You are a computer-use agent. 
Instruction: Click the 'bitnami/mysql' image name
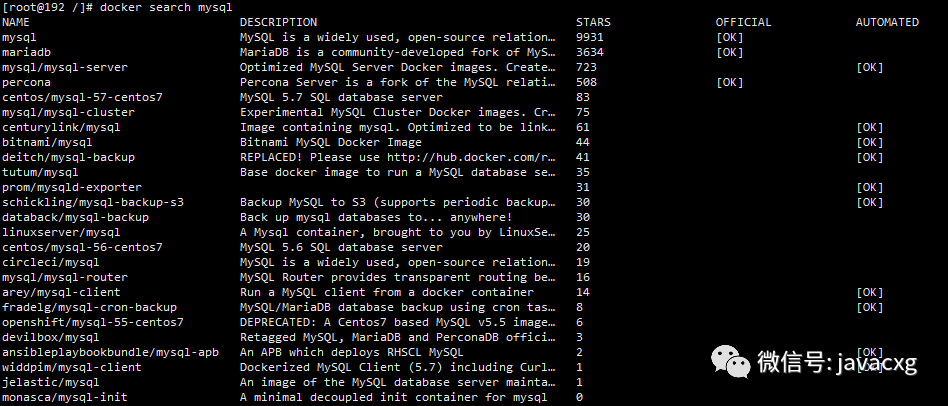pyautogui.click(x=47, y=143)
